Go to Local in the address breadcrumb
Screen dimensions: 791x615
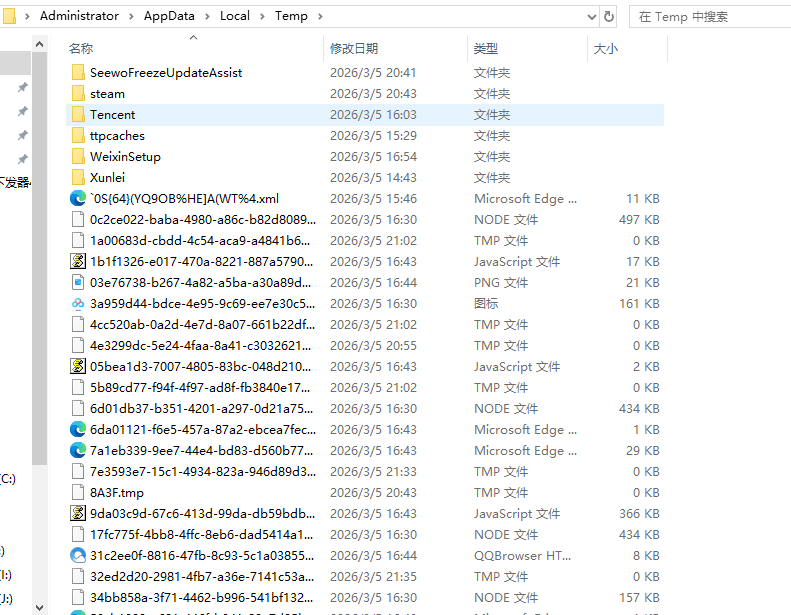(235, 16)
